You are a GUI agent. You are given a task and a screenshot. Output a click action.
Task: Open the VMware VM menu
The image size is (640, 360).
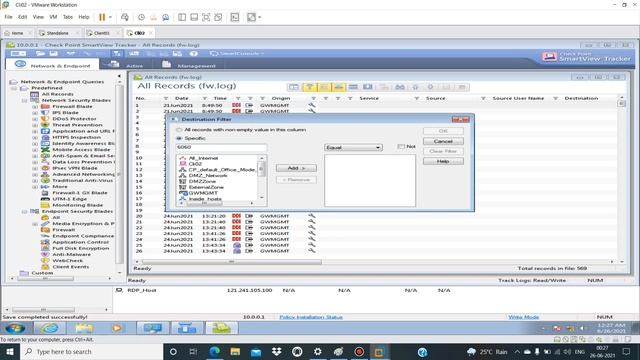point(53,17)
